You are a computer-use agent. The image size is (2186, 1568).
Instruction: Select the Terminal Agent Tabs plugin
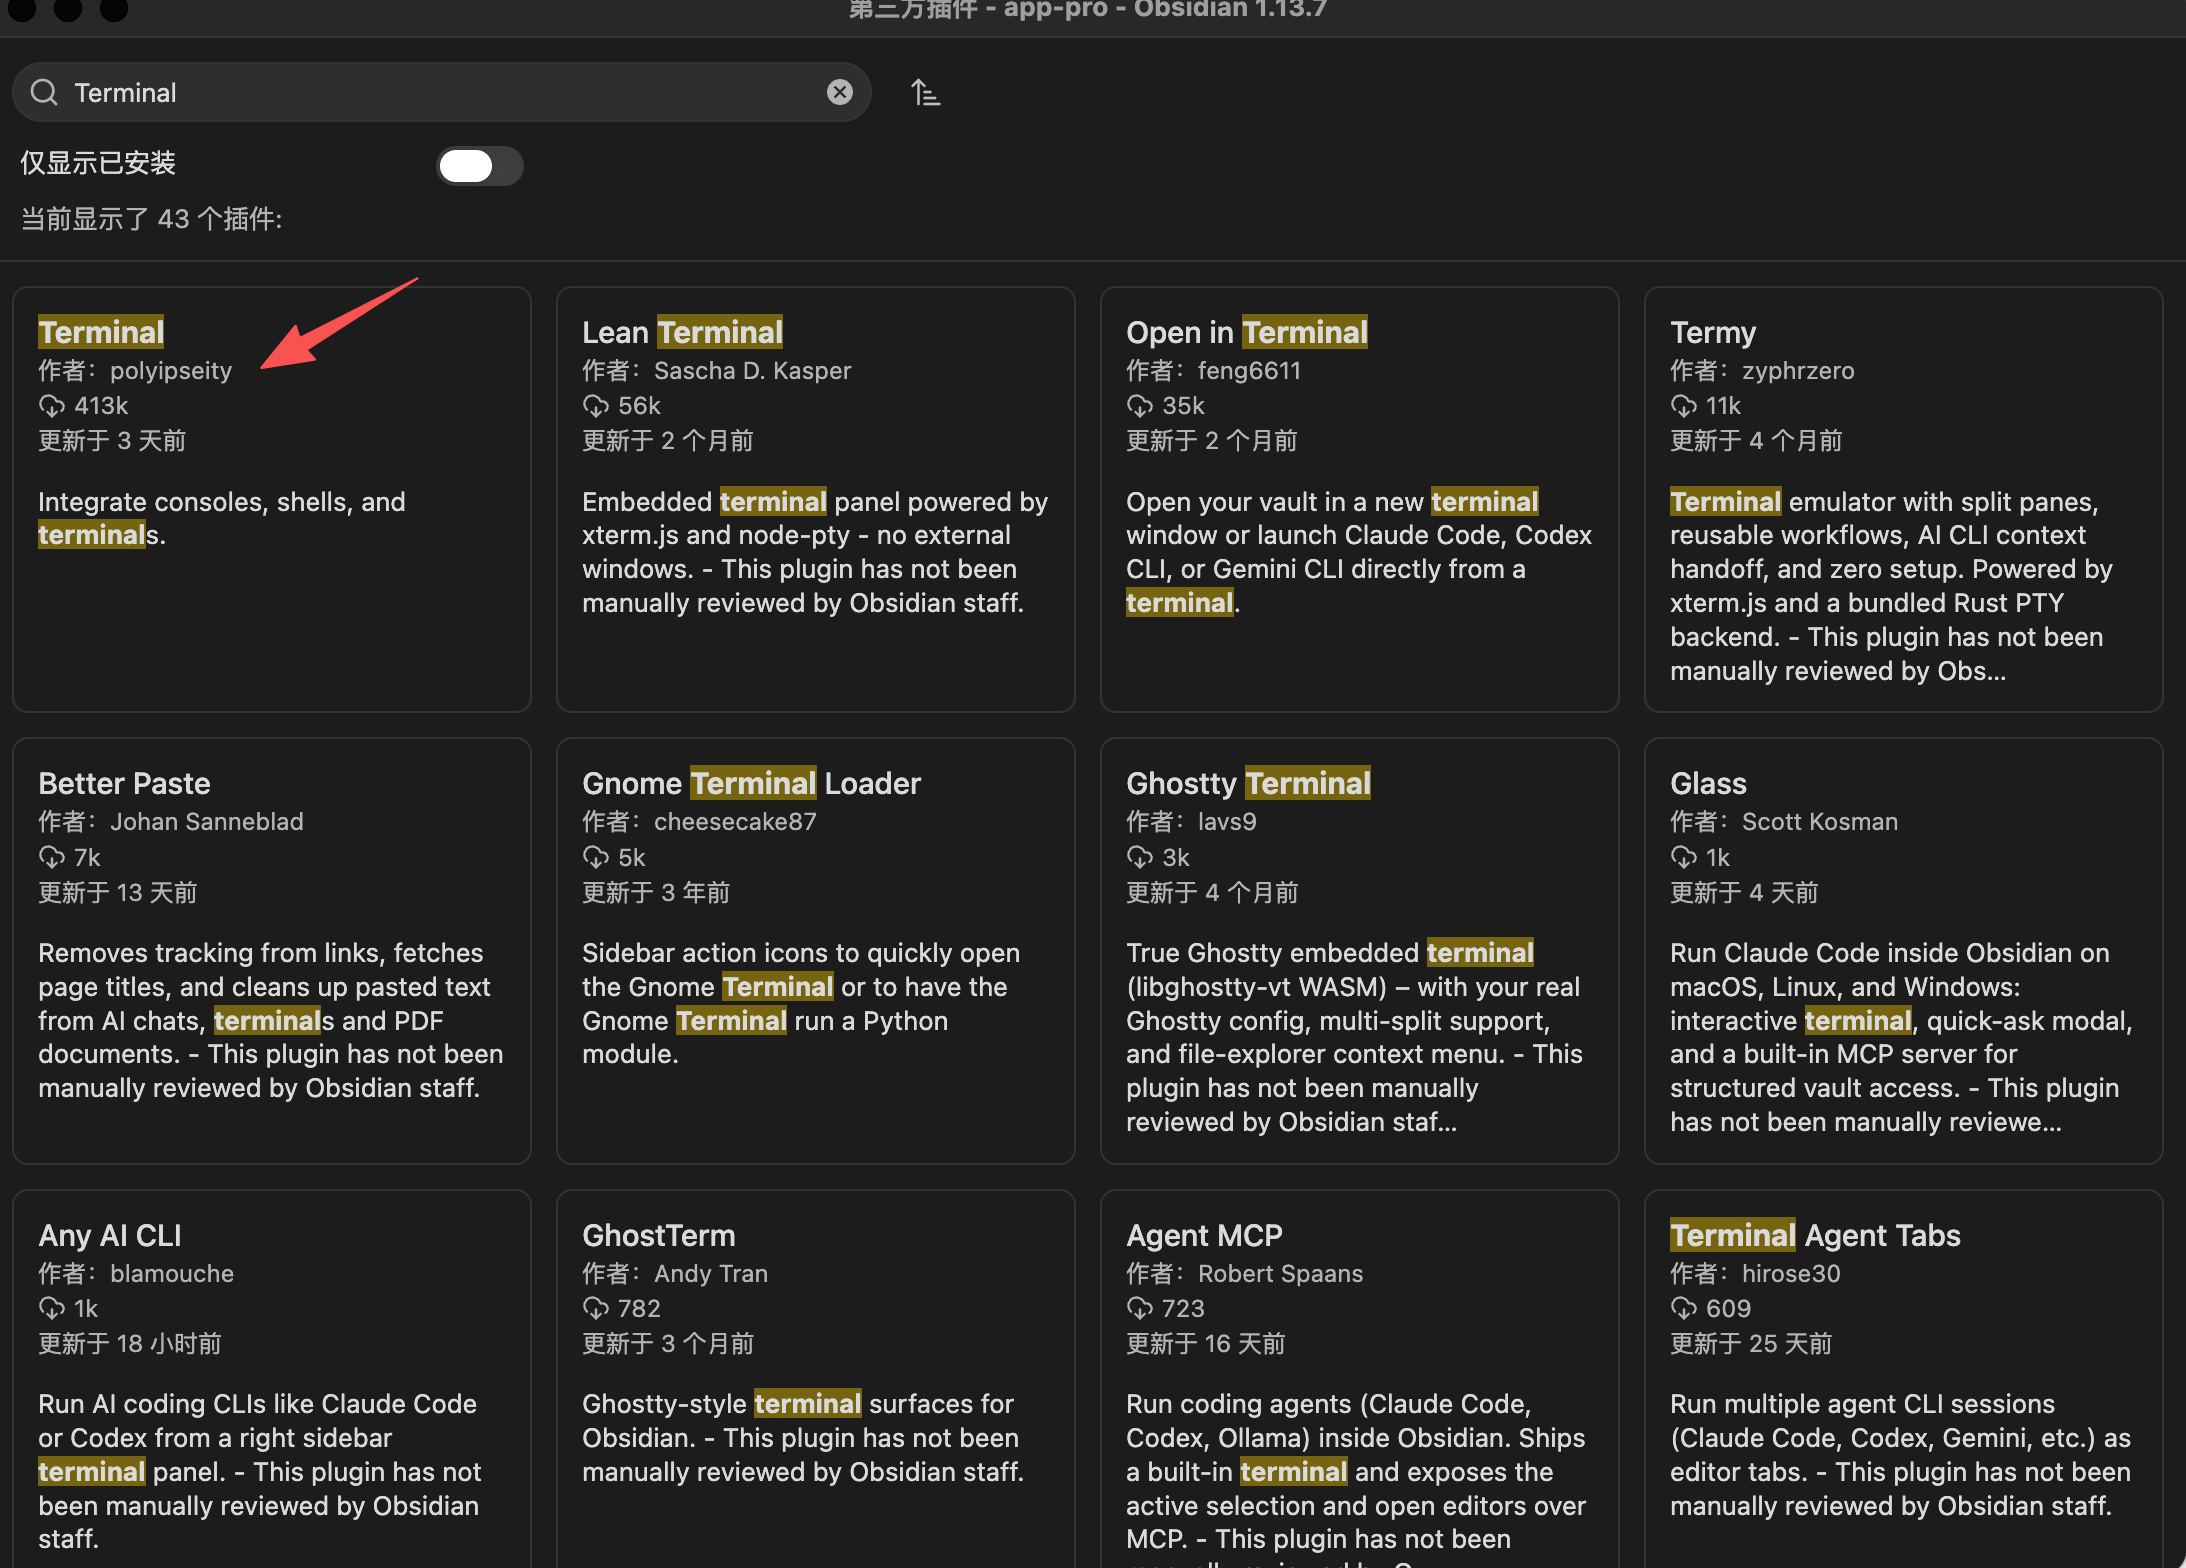click(1903, 1380)
